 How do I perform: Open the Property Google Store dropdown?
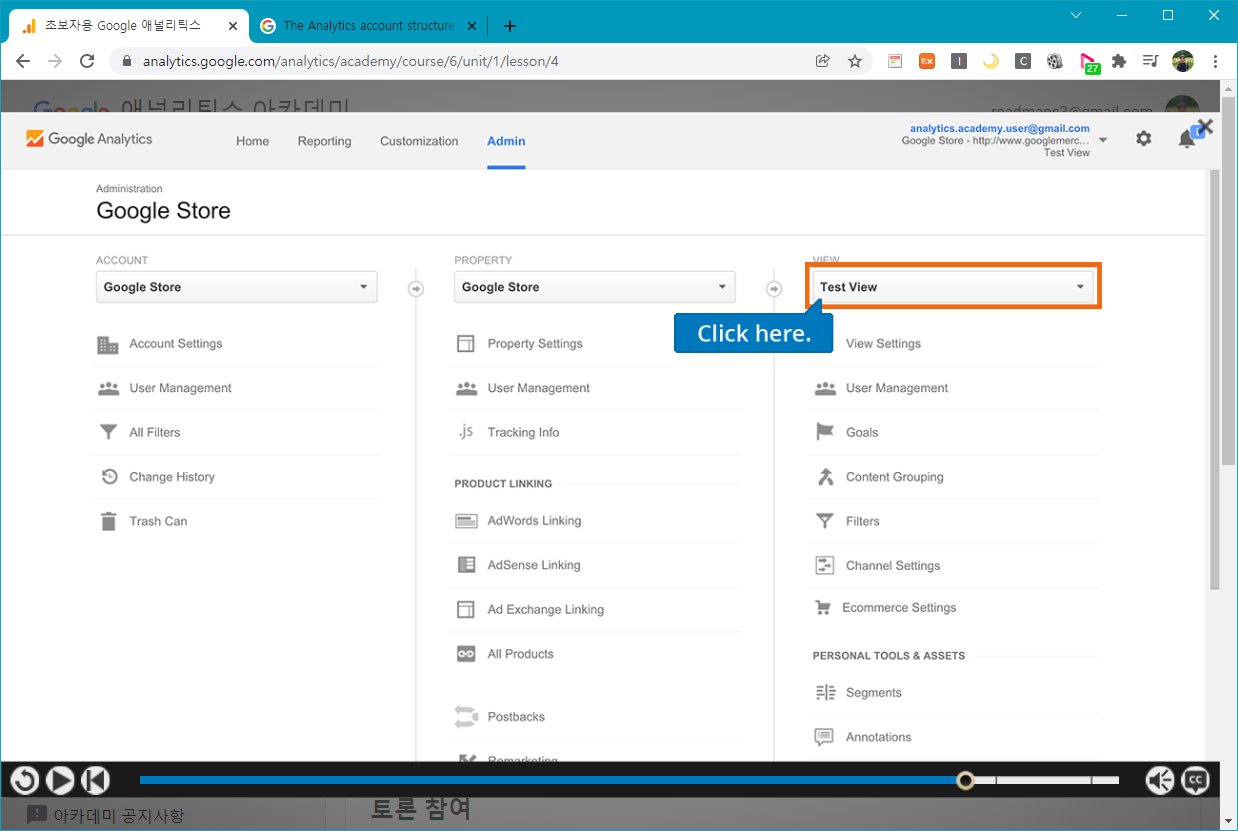594,287
